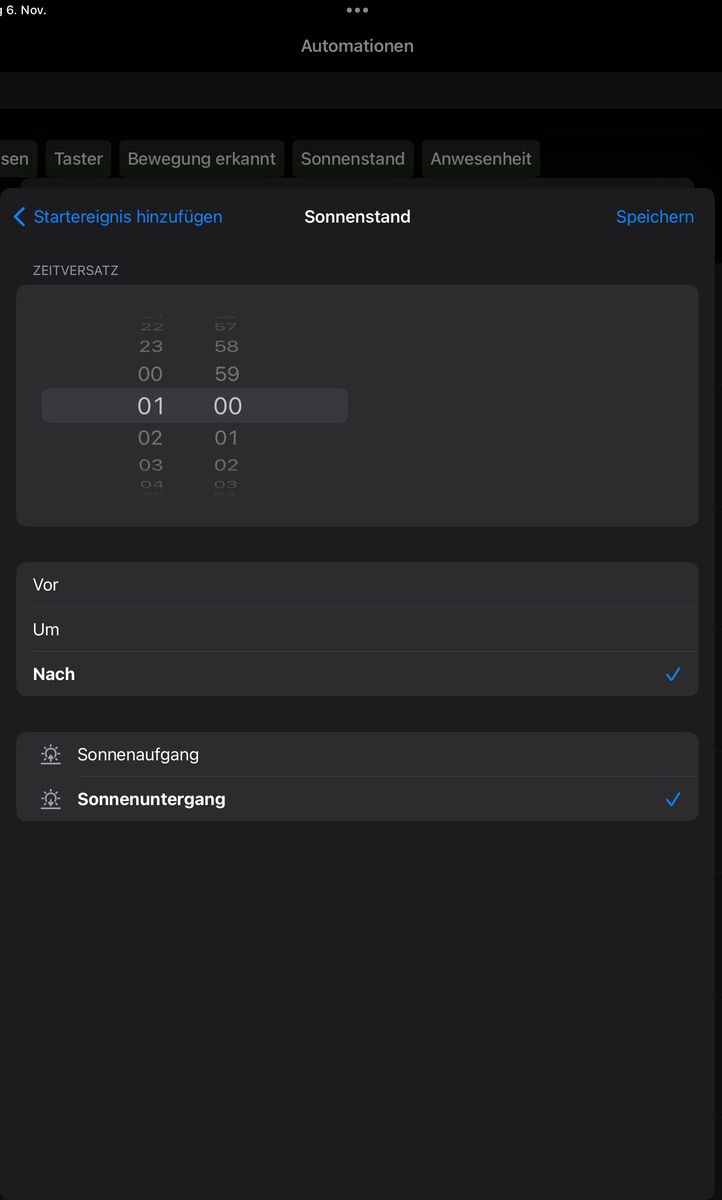Tap hour 23 in the picker wheel
Viewport: 722px width, 1200px height.
(150, 346)
